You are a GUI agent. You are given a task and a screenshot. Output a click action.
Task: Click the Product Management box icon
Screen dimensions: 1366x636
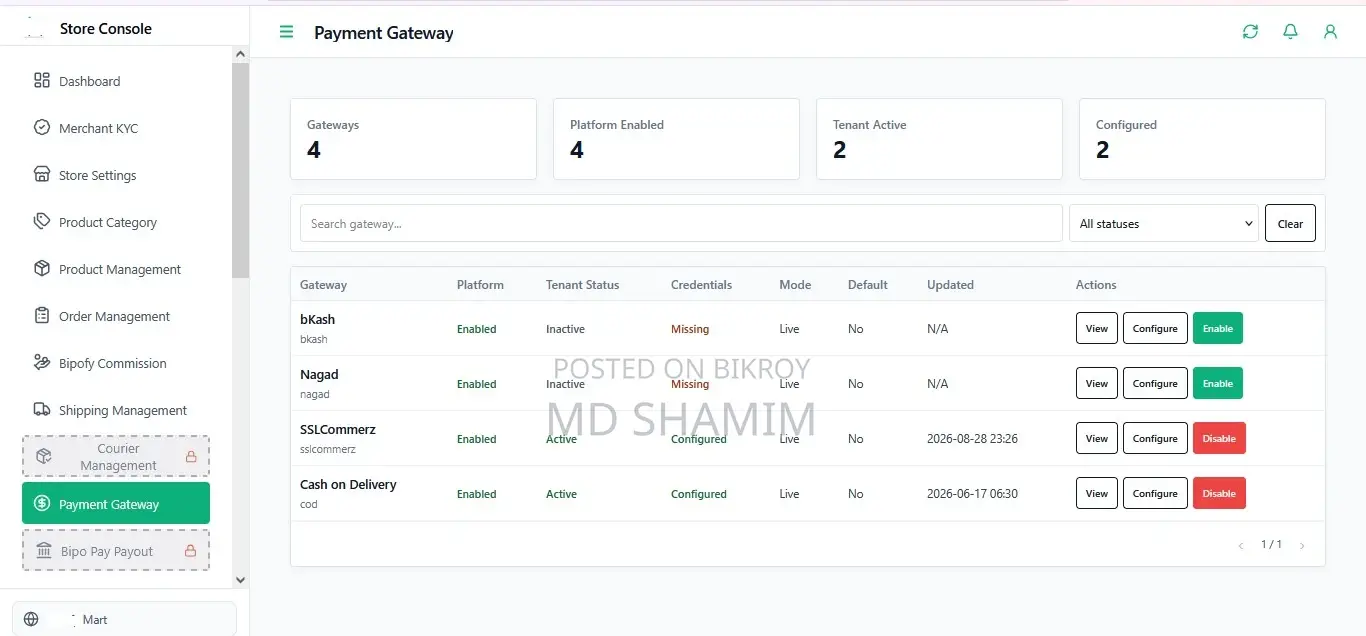point(42,268)
